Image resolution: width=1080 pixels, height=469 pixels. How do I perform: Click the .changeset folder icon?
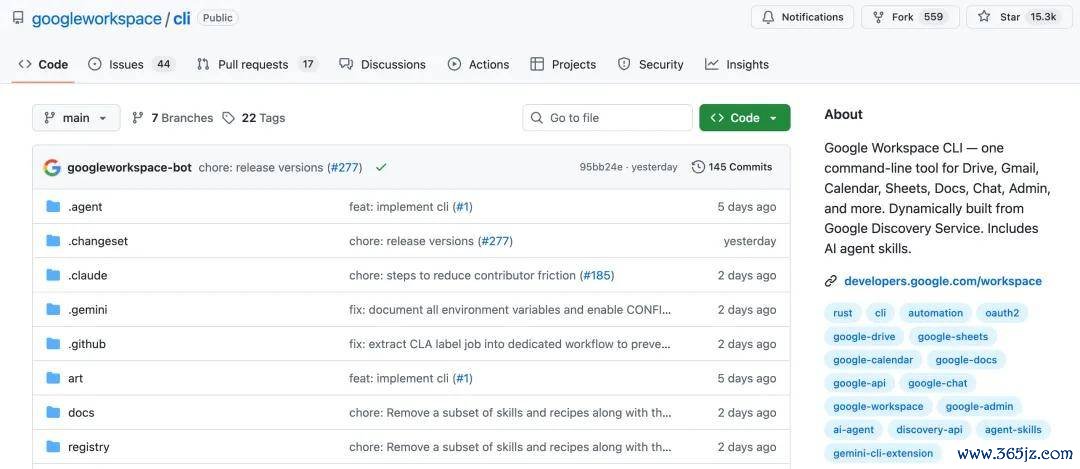click(53, 241)
